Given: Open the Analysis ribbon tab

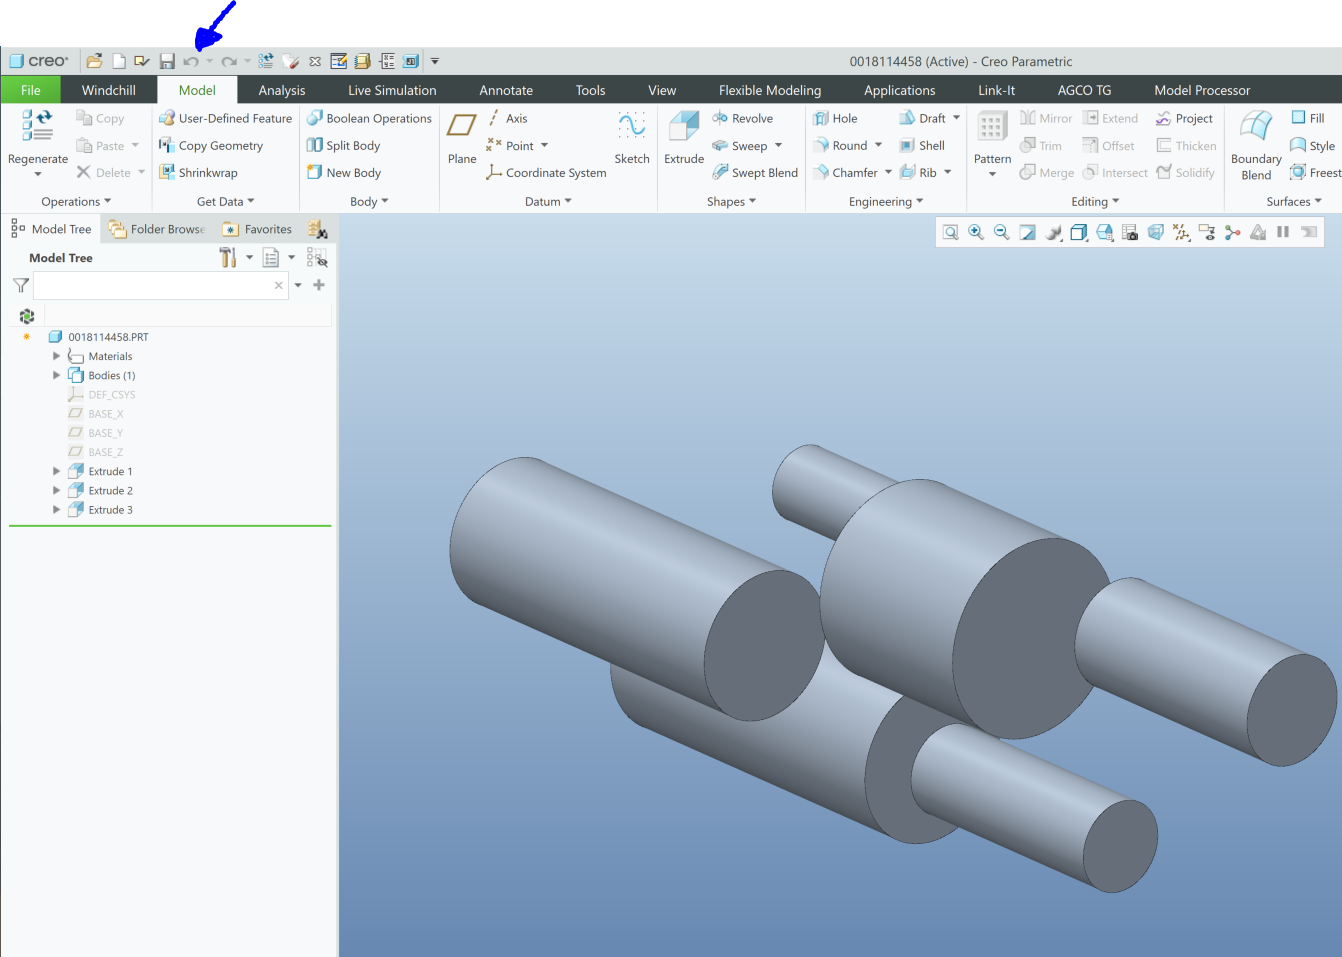Looking at the screenshot, I should pos(281,90).
